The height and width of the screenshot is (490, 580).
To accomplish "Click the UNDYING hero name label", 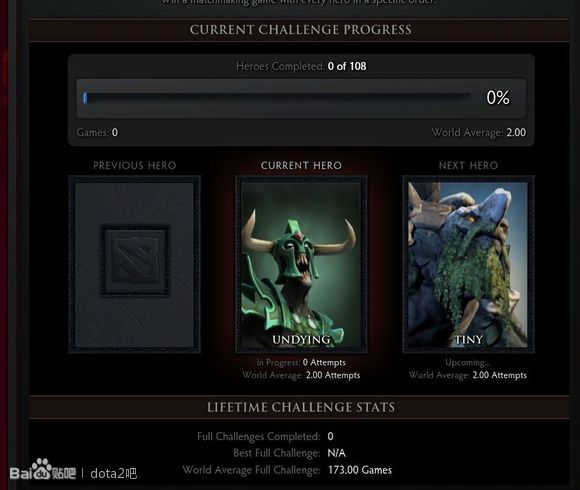I will (x=301, y=339).
